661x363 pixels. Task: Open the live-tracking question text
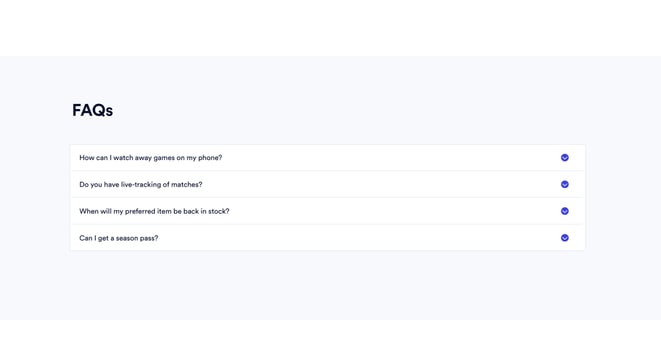pos(141,184)
